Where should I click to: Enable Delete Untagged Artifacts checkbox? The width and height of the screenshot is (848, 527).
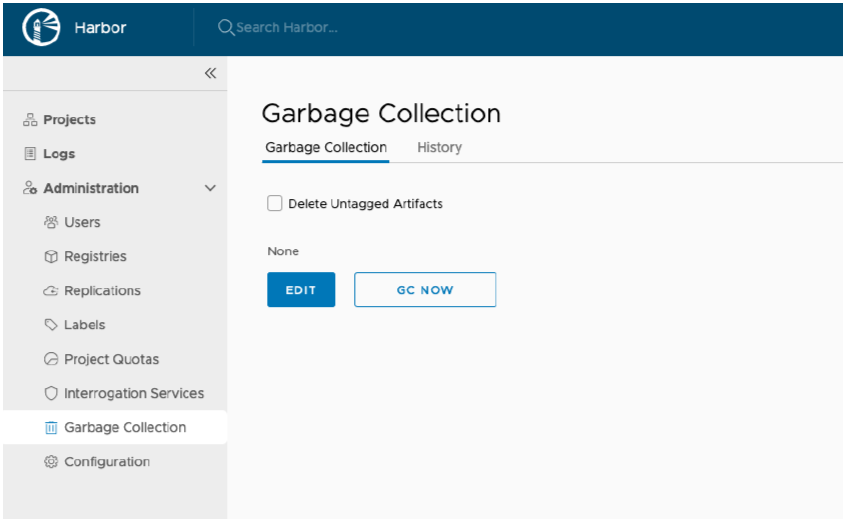click(275, 203)
